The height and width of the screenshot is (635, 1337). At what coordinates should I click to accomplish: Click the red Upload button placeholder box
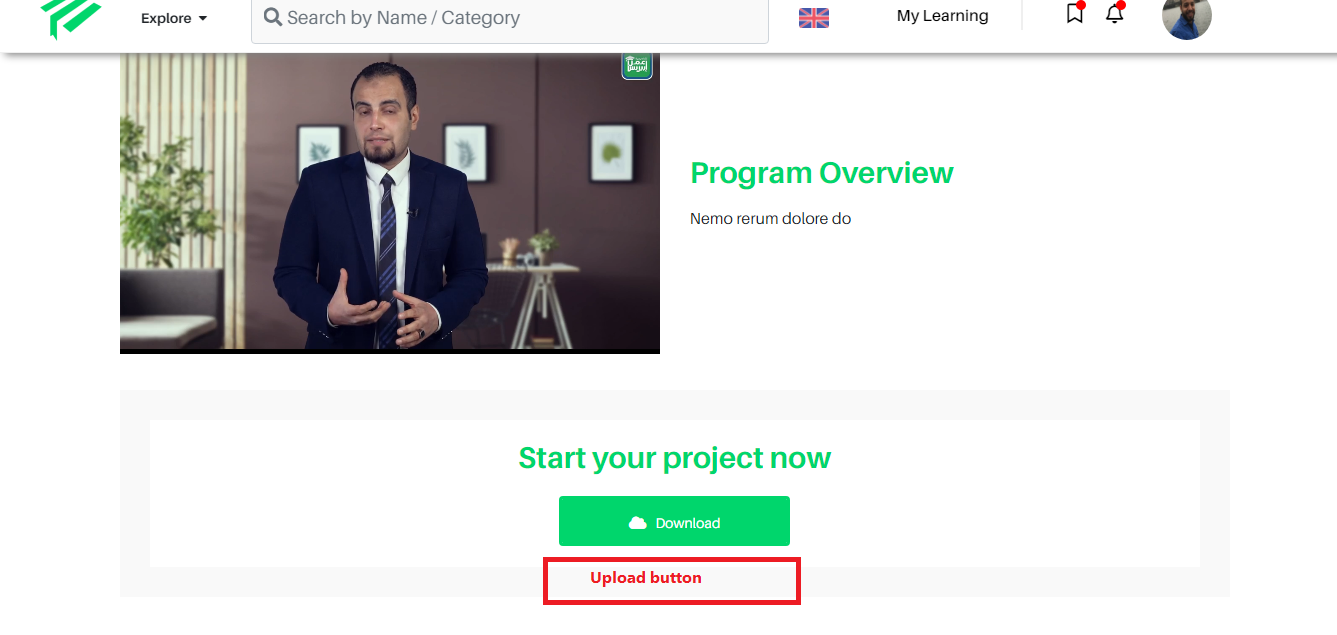coord(672,581)
